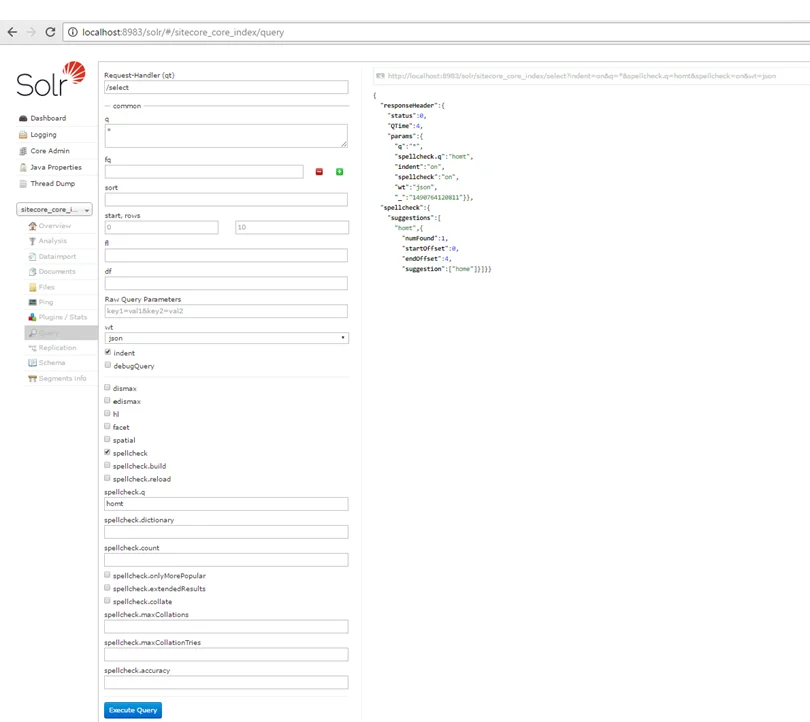Open Java Properties from the sidebar
The image size is (810, 722).
pos(56,167)
